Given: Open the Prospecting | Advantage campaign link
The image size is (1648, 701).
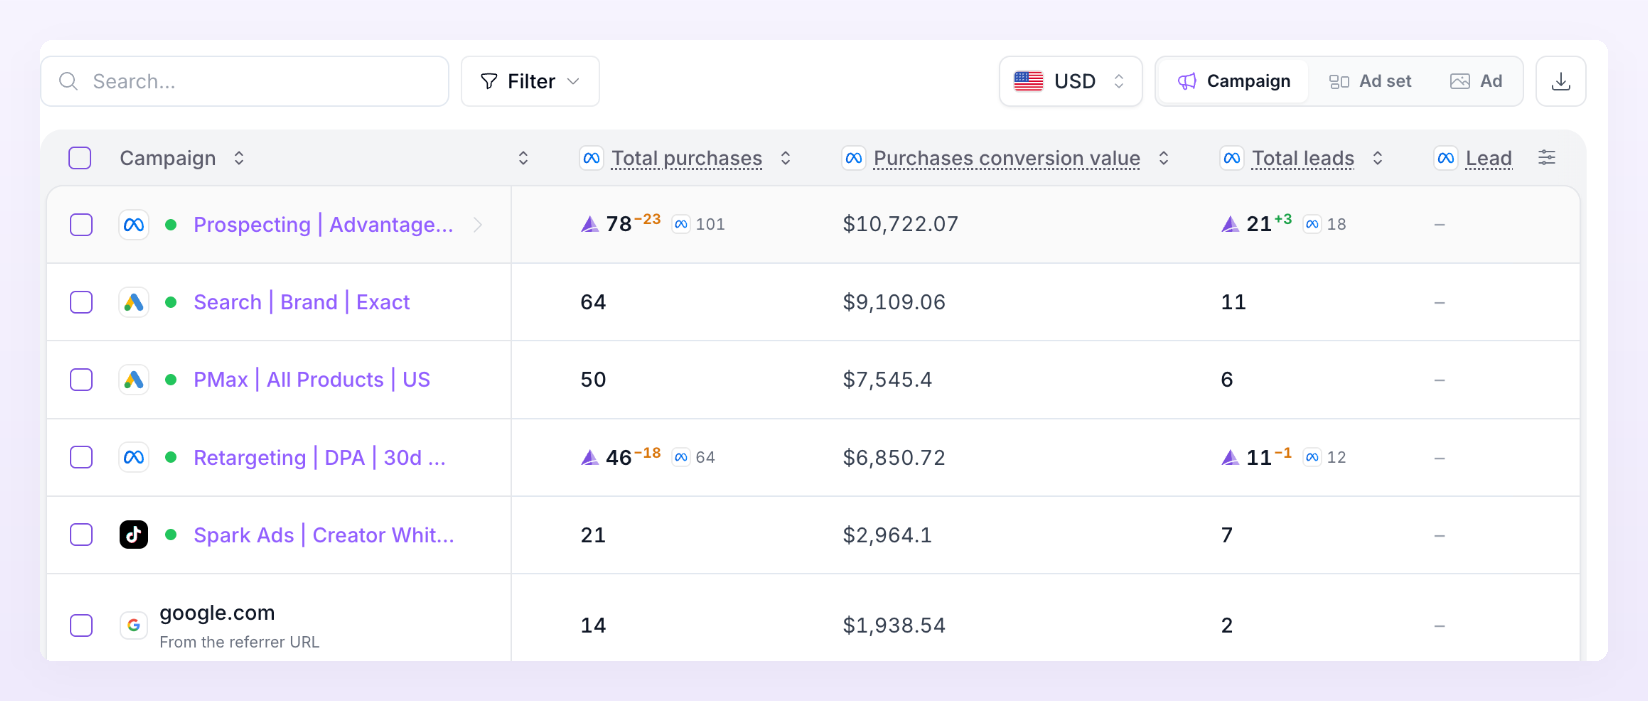Looking at the screenshot, I should click(x=323, y=225).
